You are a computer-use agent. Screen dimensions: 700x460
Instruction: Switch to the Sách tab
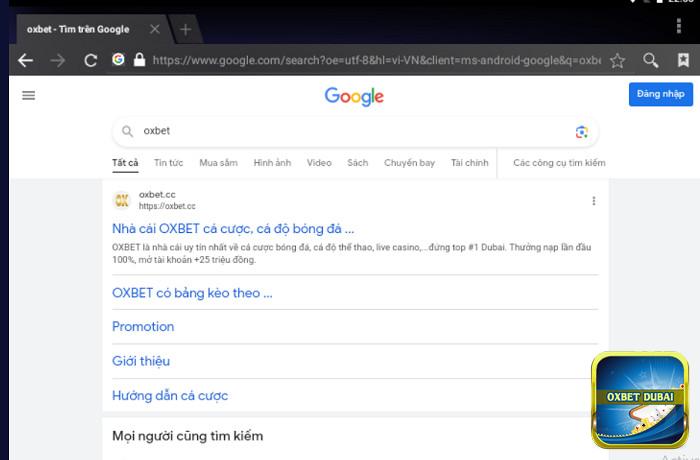point(358,163)
